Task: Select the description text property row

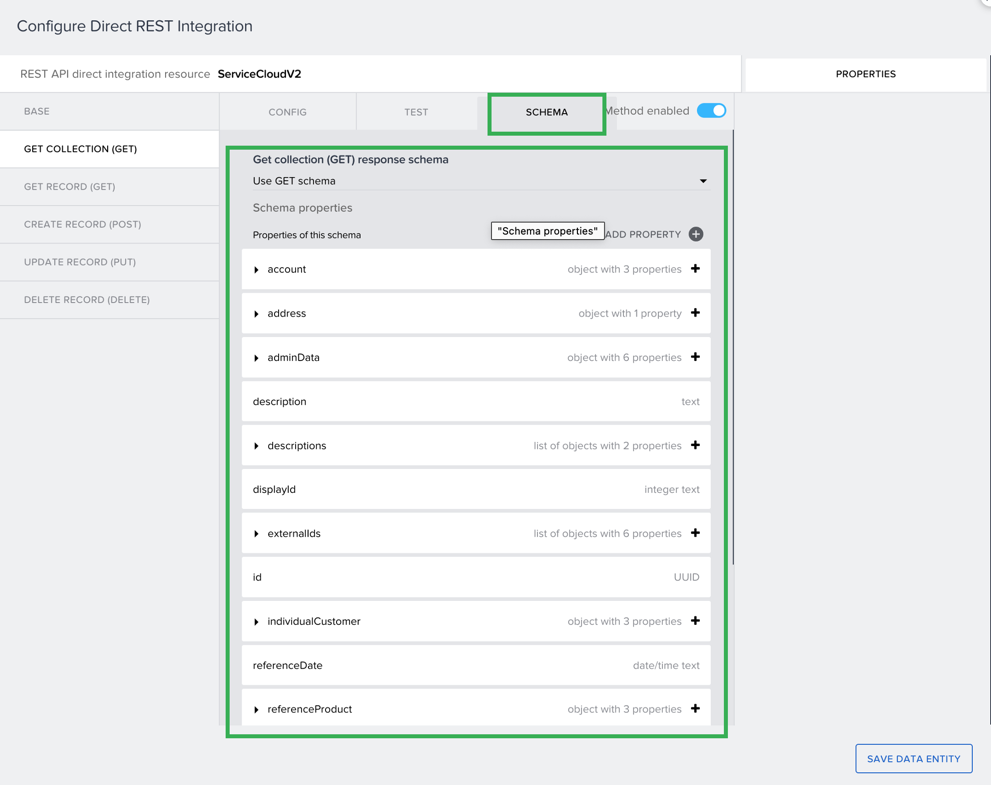Action: pyautogui.click(x=476, y=401)
